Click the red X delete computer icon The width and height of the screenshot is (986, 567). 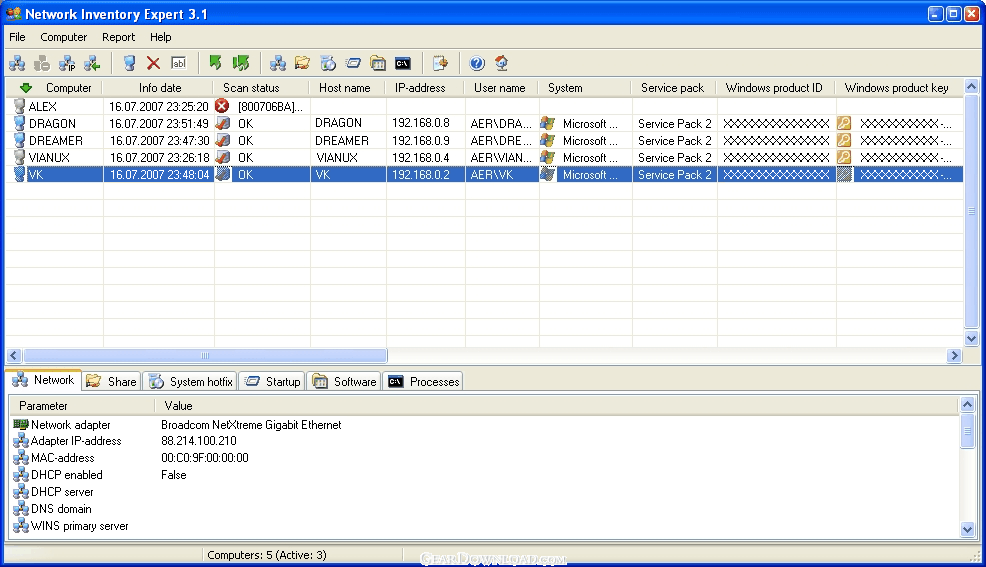(153, 63)
